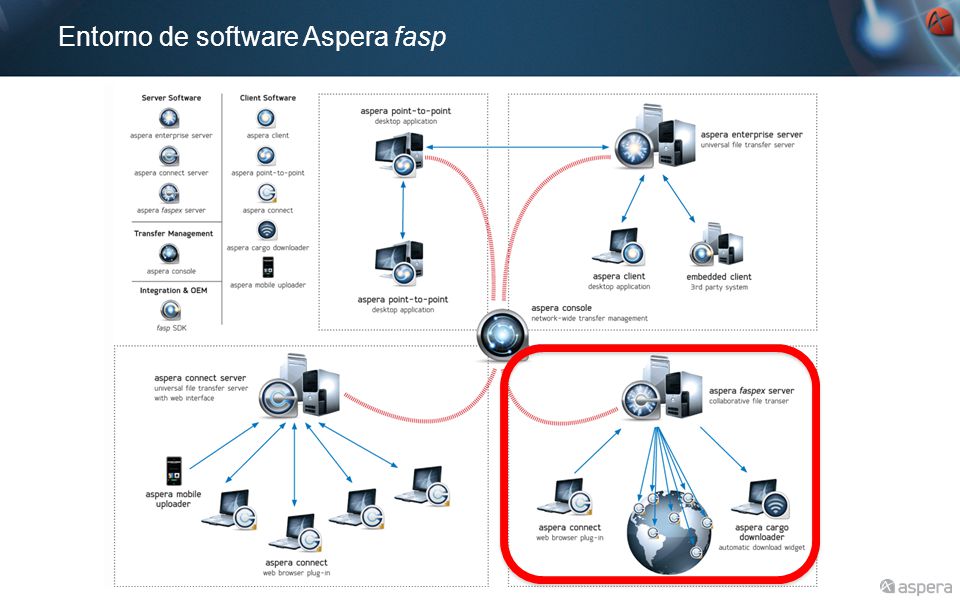Click the aspera connect laptop under faspex server
This screenshot has height=600, width=960.
click(565, 497)
